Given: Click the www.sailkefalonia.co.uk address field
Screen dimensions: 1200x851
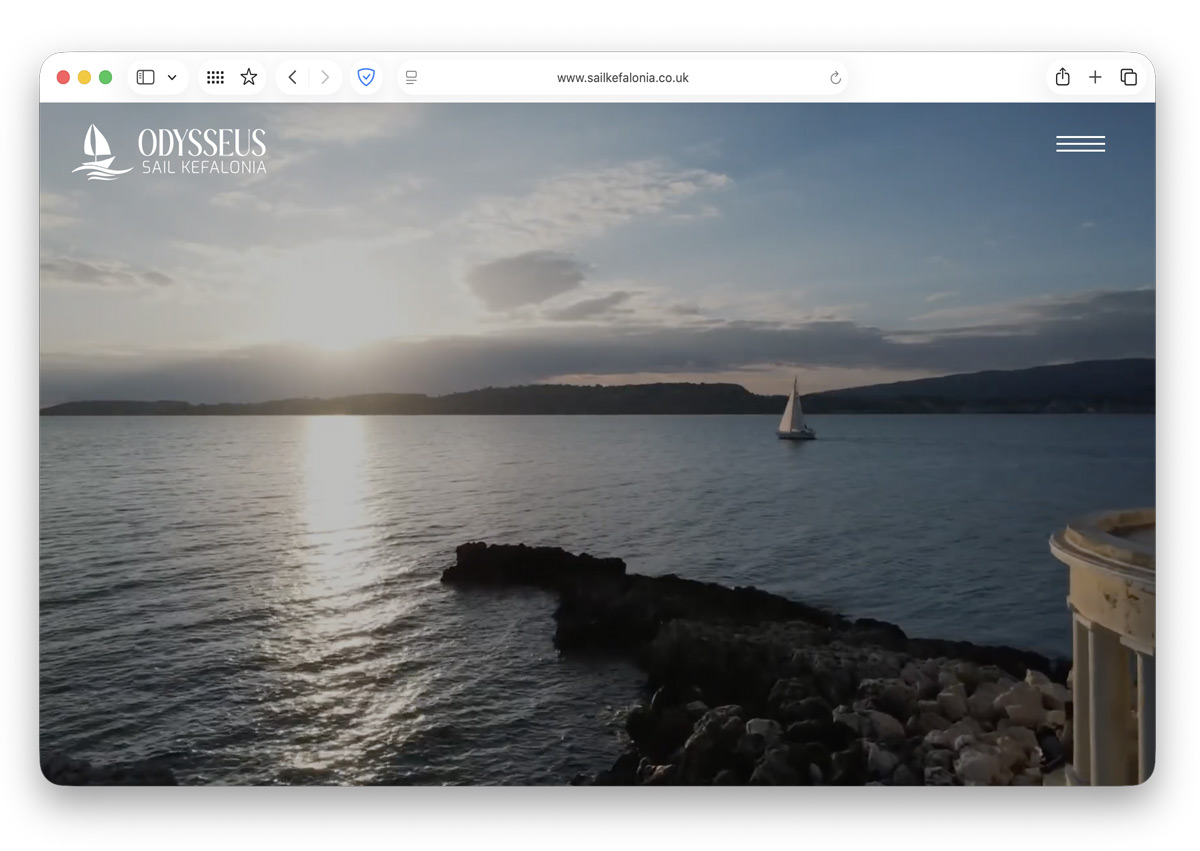Looking at the screenshot, I should (622, 77).
